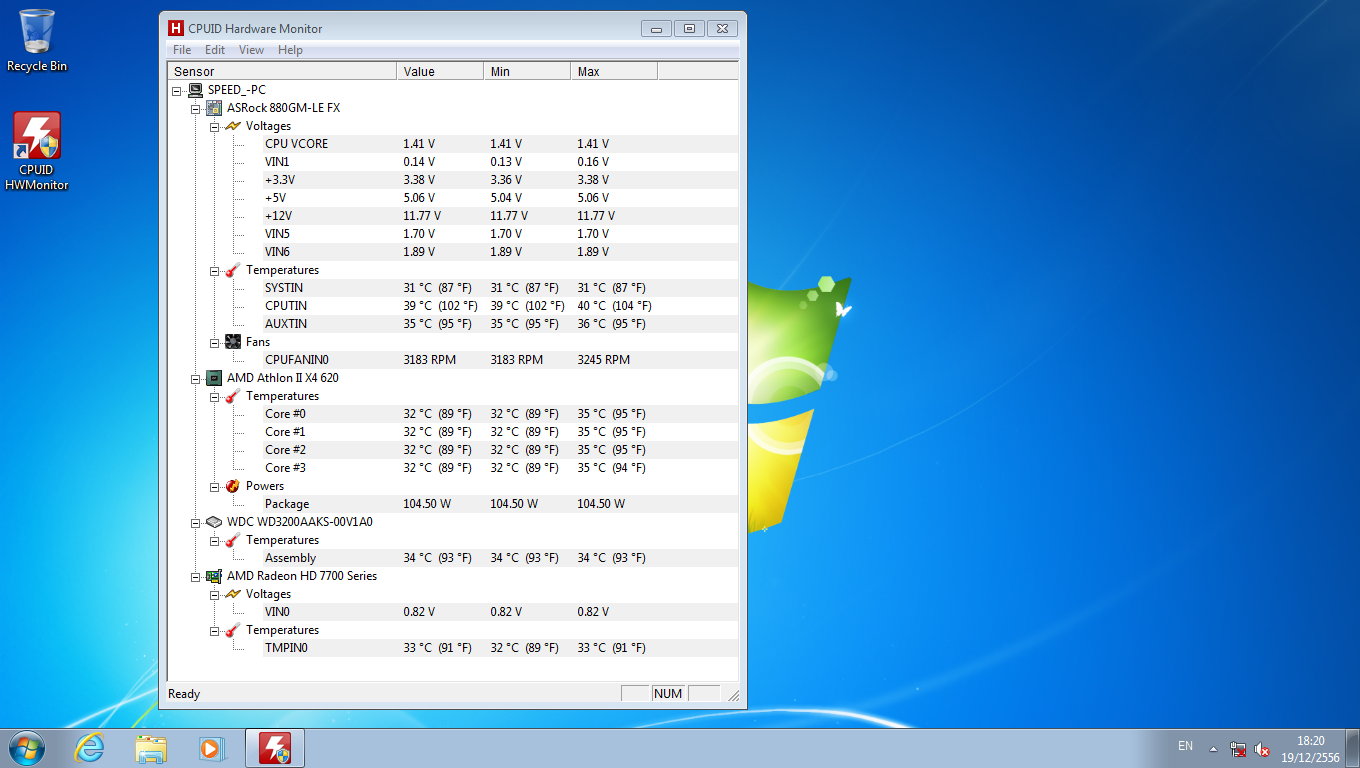Click the TMPIN0 temperature row label
Image resolution: width=1360 pixels, height=768 pixels.
[286, 648]
